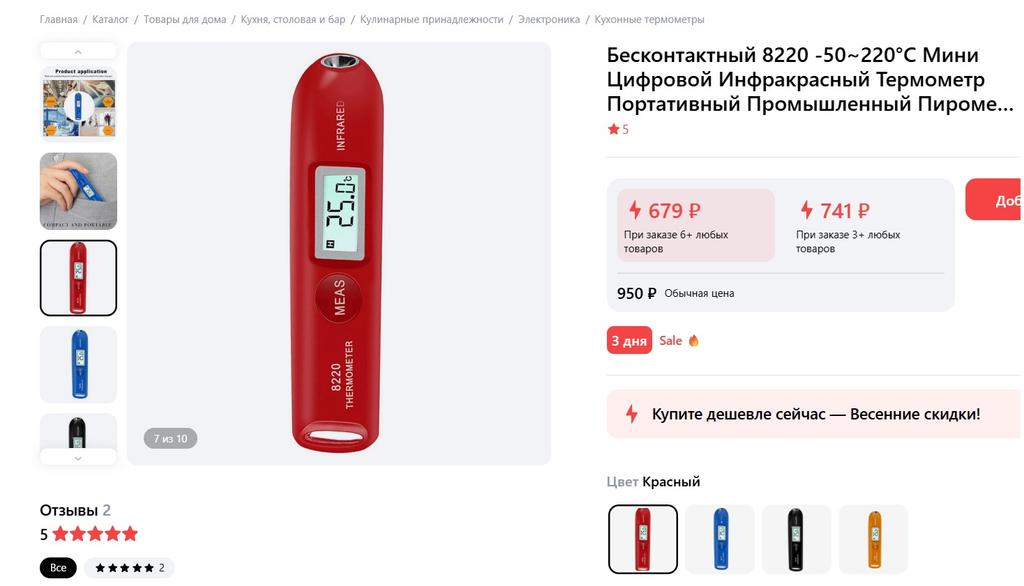Image resolution: width=1024 pixels, height=586 pixels.
Task: Choose the orange color swatch
Action: 873,539
